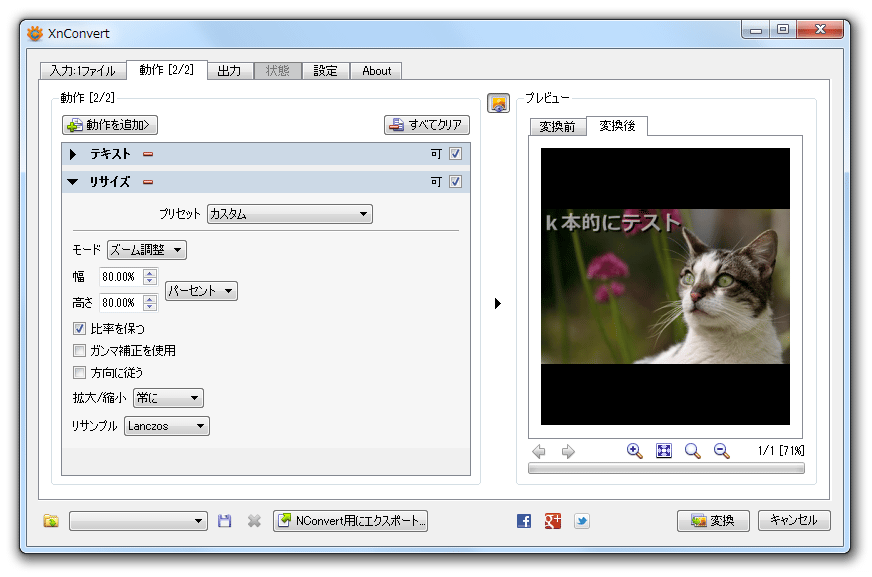Viewport: 872px width, 577px height.
Task: Disable the リサイズ action checkbox
Action: click(x=455, y=182)
